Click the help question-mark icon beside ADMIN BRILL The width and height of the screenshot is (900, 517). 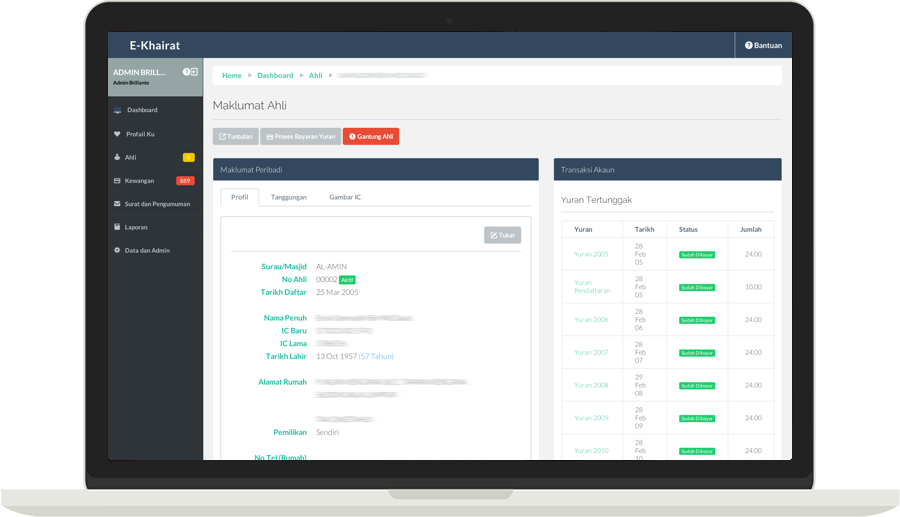(186, 72)
